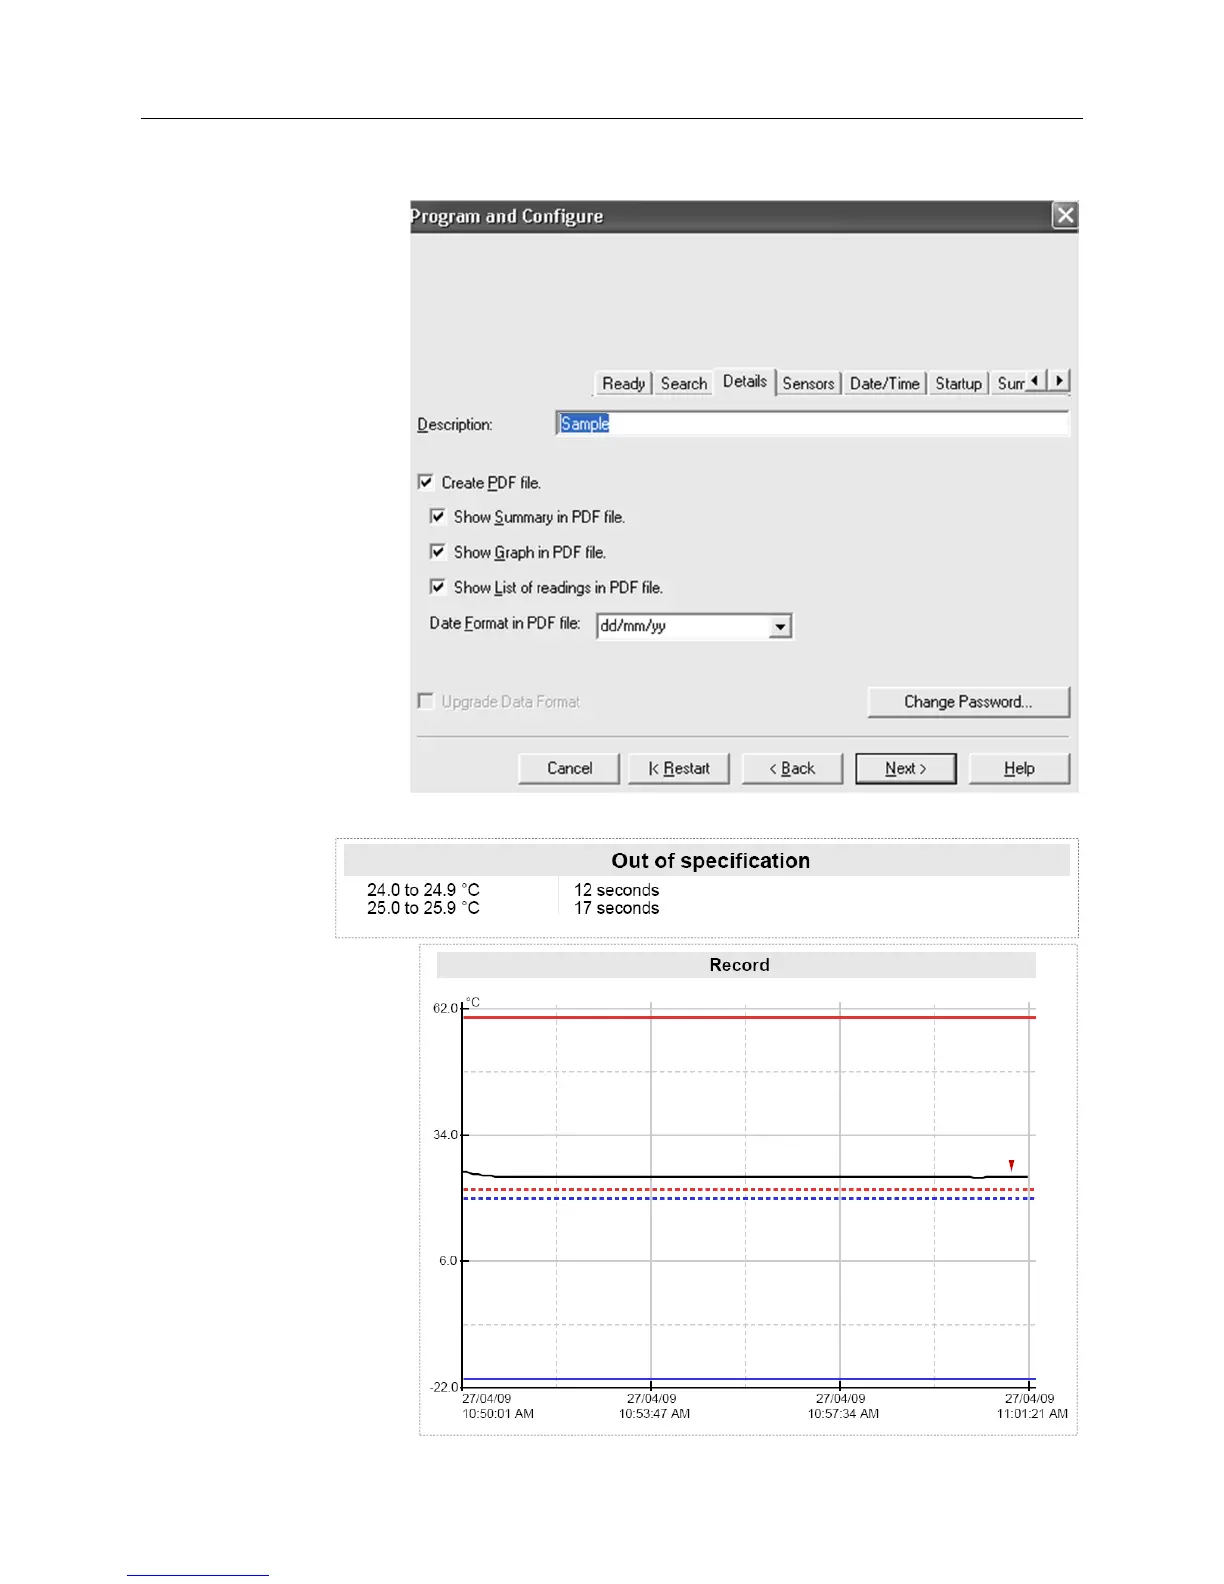Open the Date Format dropdown

click(781, 627)
